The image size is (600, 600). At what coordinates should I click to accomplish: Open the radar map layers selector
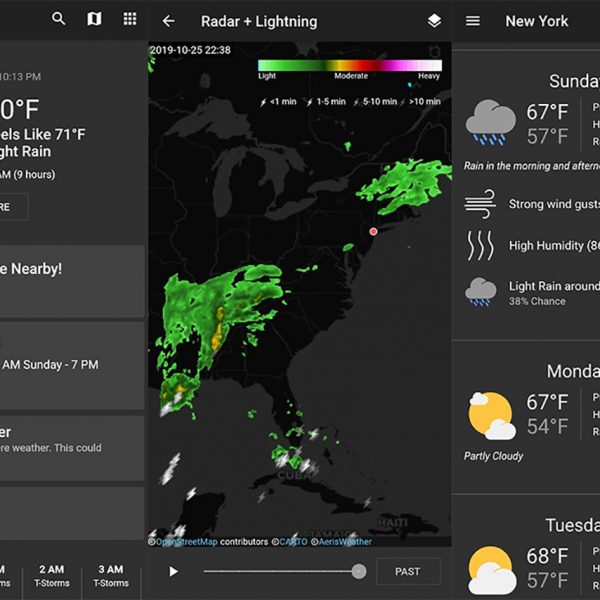click(434, 21)
